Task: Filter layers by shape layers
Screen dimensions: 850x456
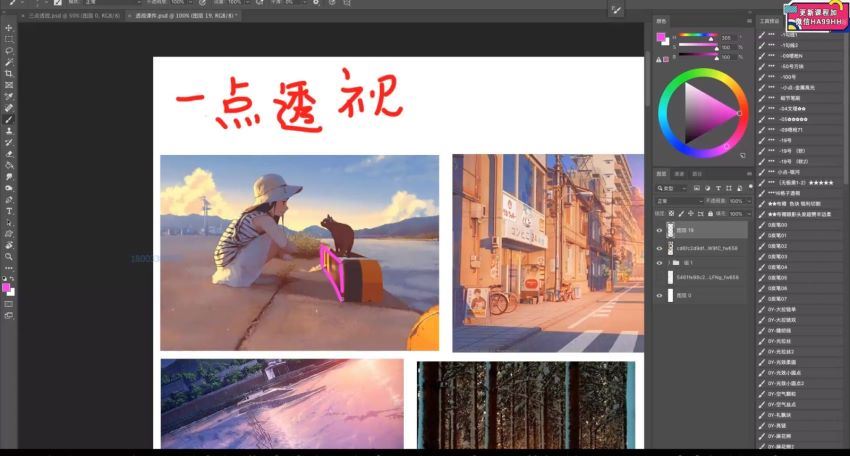Action: pyautogui.click(x=729, y=188)
